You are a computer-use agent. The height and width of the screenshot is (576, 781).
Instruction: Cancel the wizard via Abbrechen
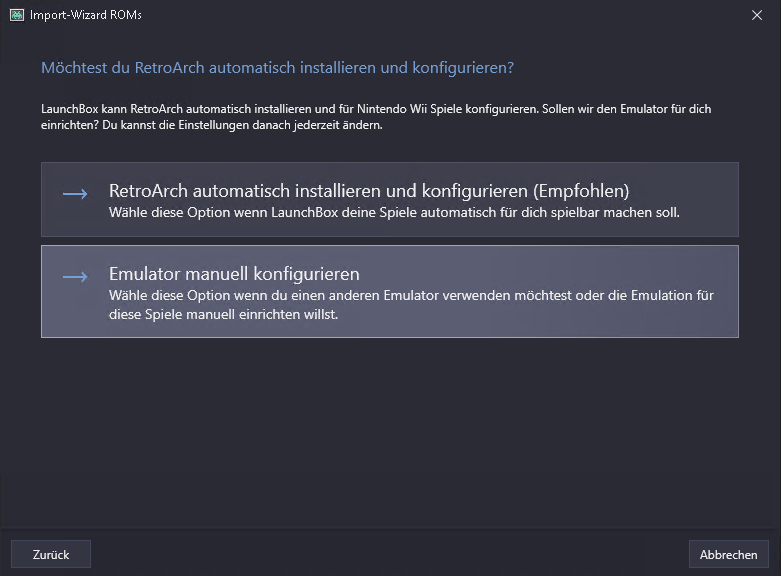(729, 554)
